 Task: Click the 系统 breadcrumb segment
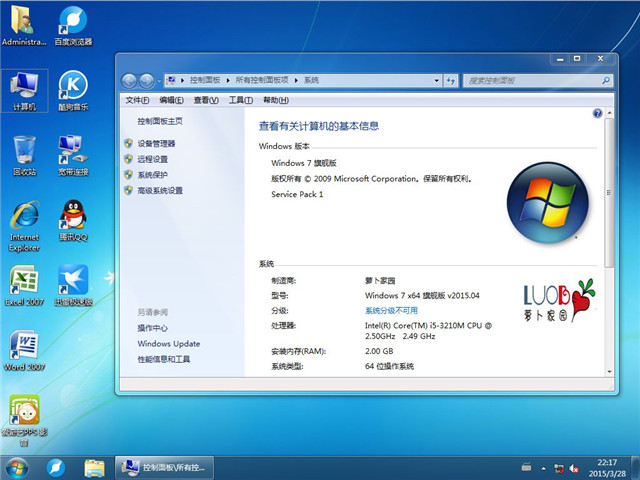click(311, 80)
